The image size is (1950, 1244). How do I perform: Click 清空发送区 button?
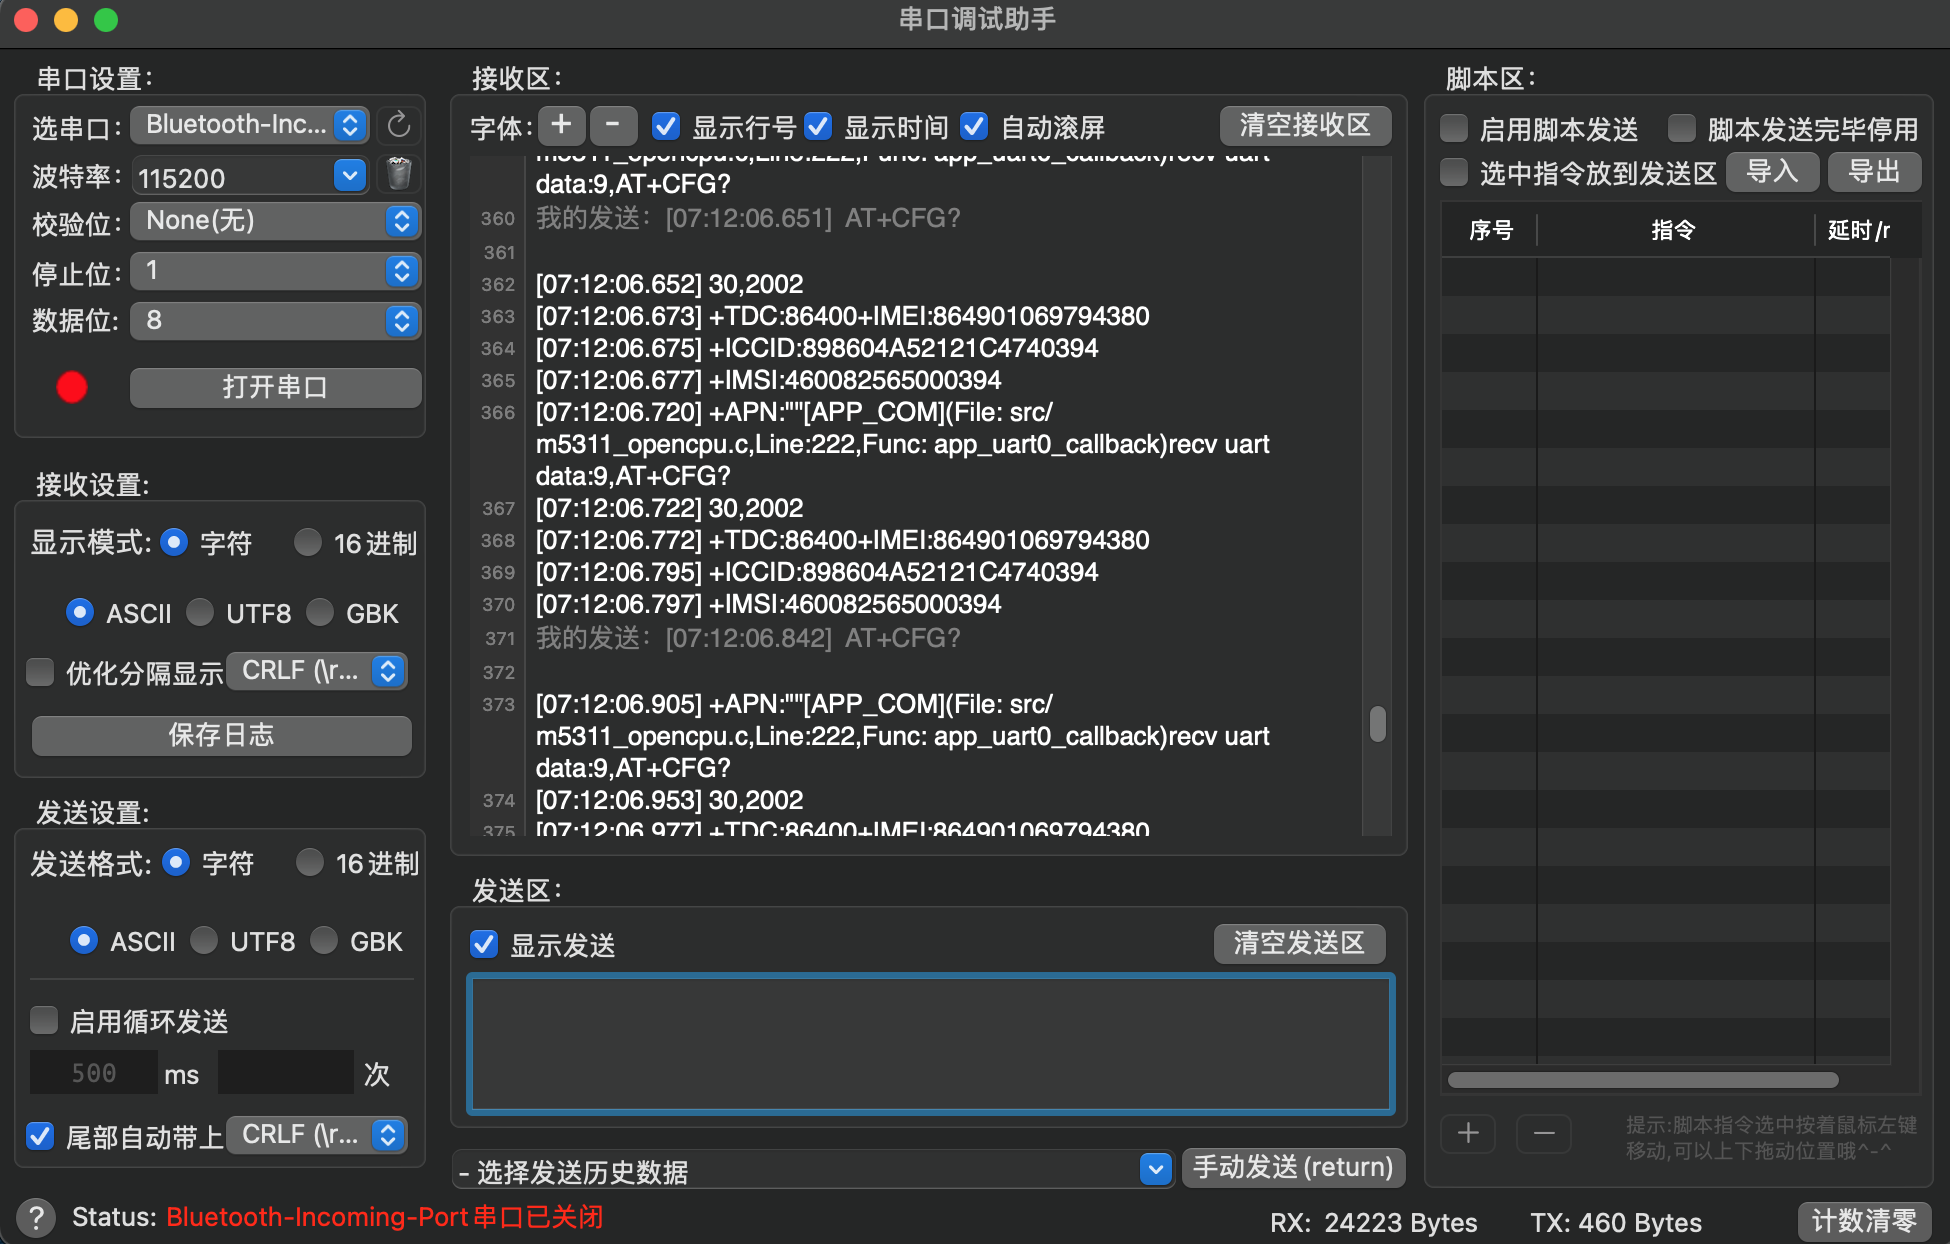coord(1299,943)
